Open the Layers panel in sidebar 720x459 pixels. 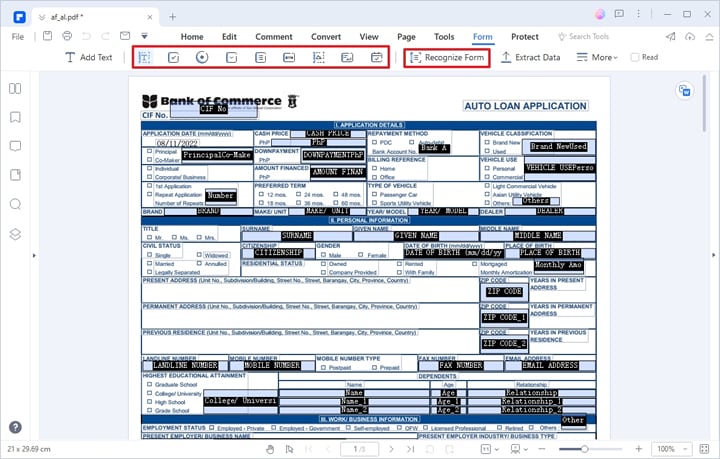click(15, 234)
